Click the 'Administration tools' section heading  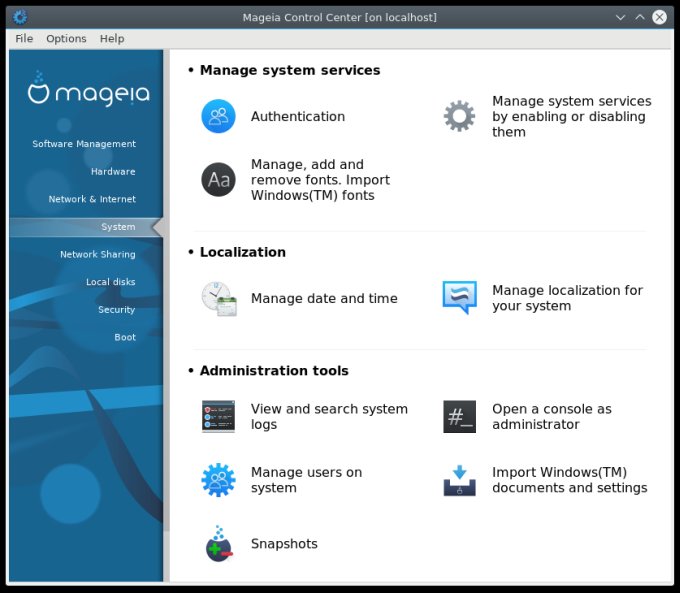[274, 371]
